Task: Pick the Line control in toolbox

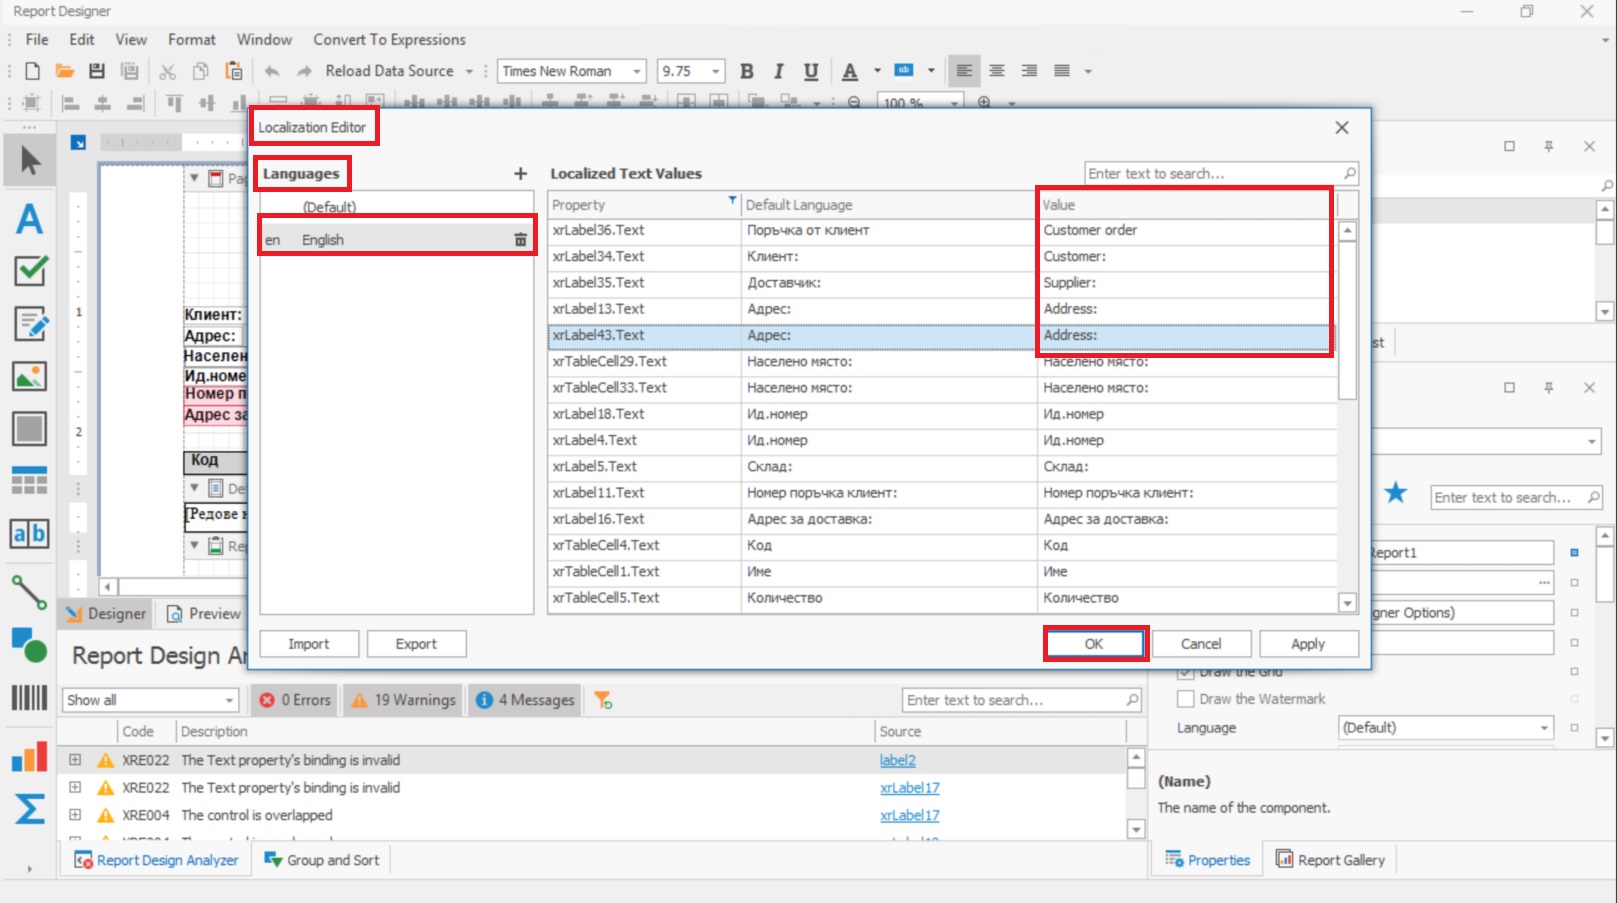Action: click(29, 592)
